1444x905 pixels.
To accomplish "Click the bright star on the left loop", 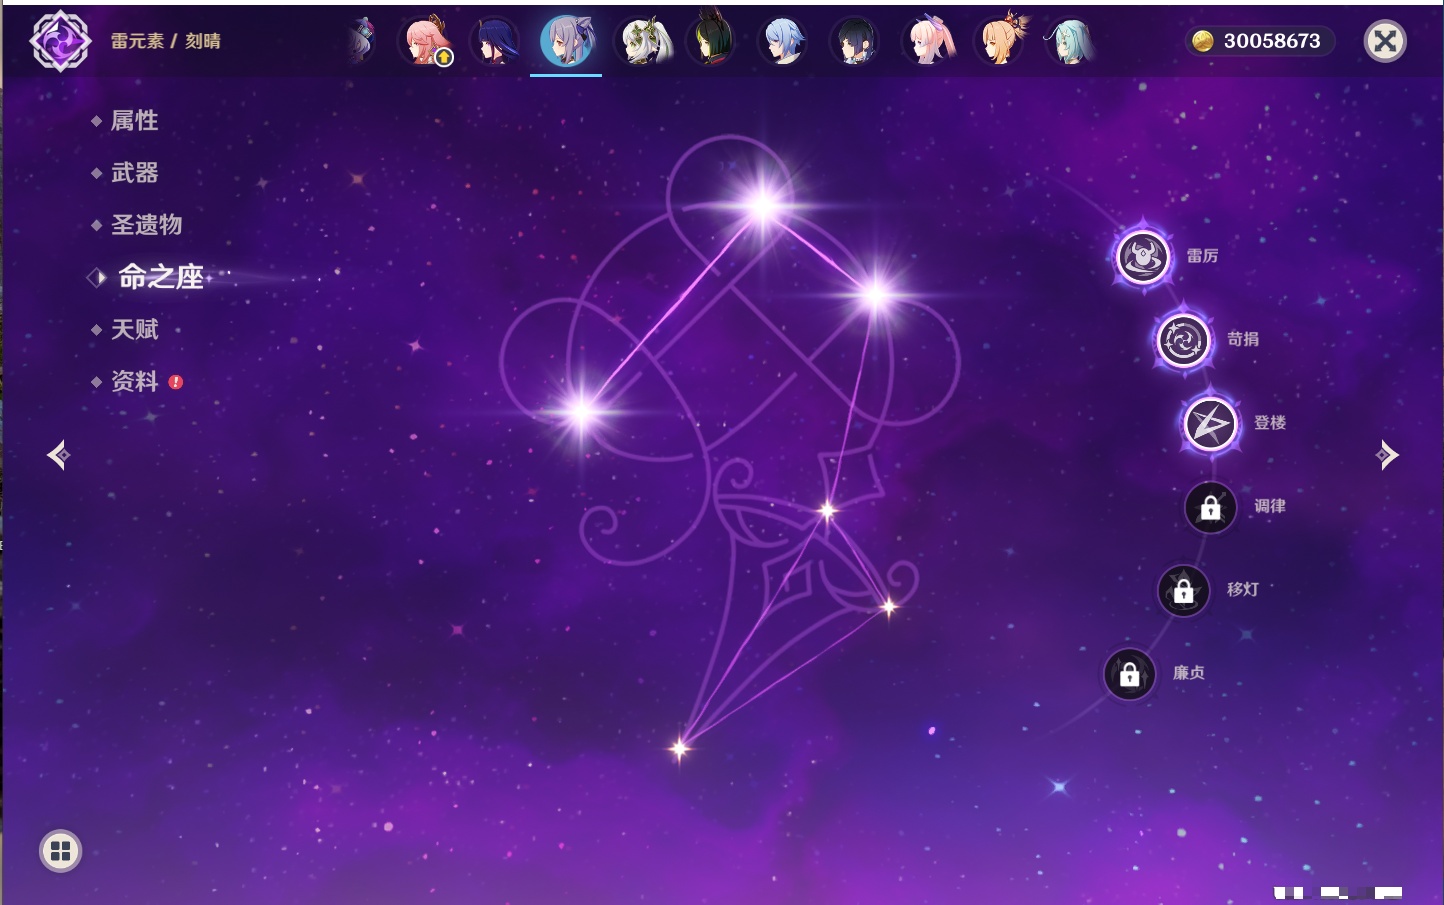I will 582,411.
